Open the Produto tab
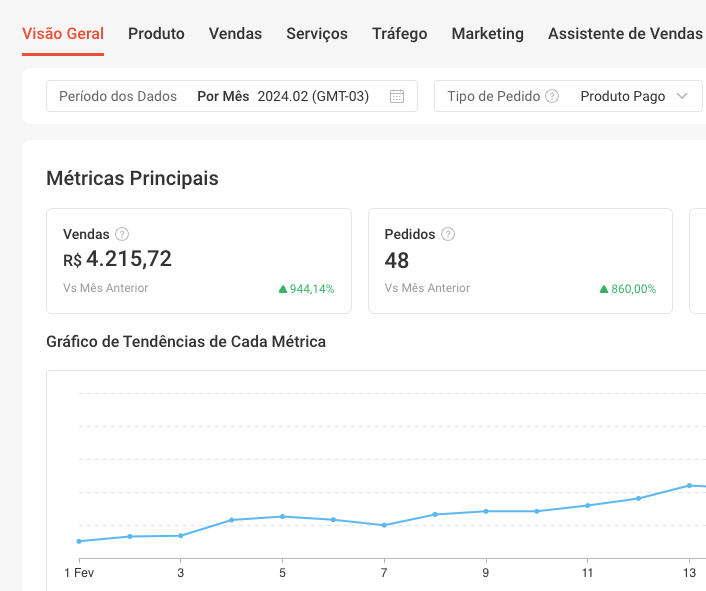The width and height of the screenshot is (706, 591). click(156, 34)
